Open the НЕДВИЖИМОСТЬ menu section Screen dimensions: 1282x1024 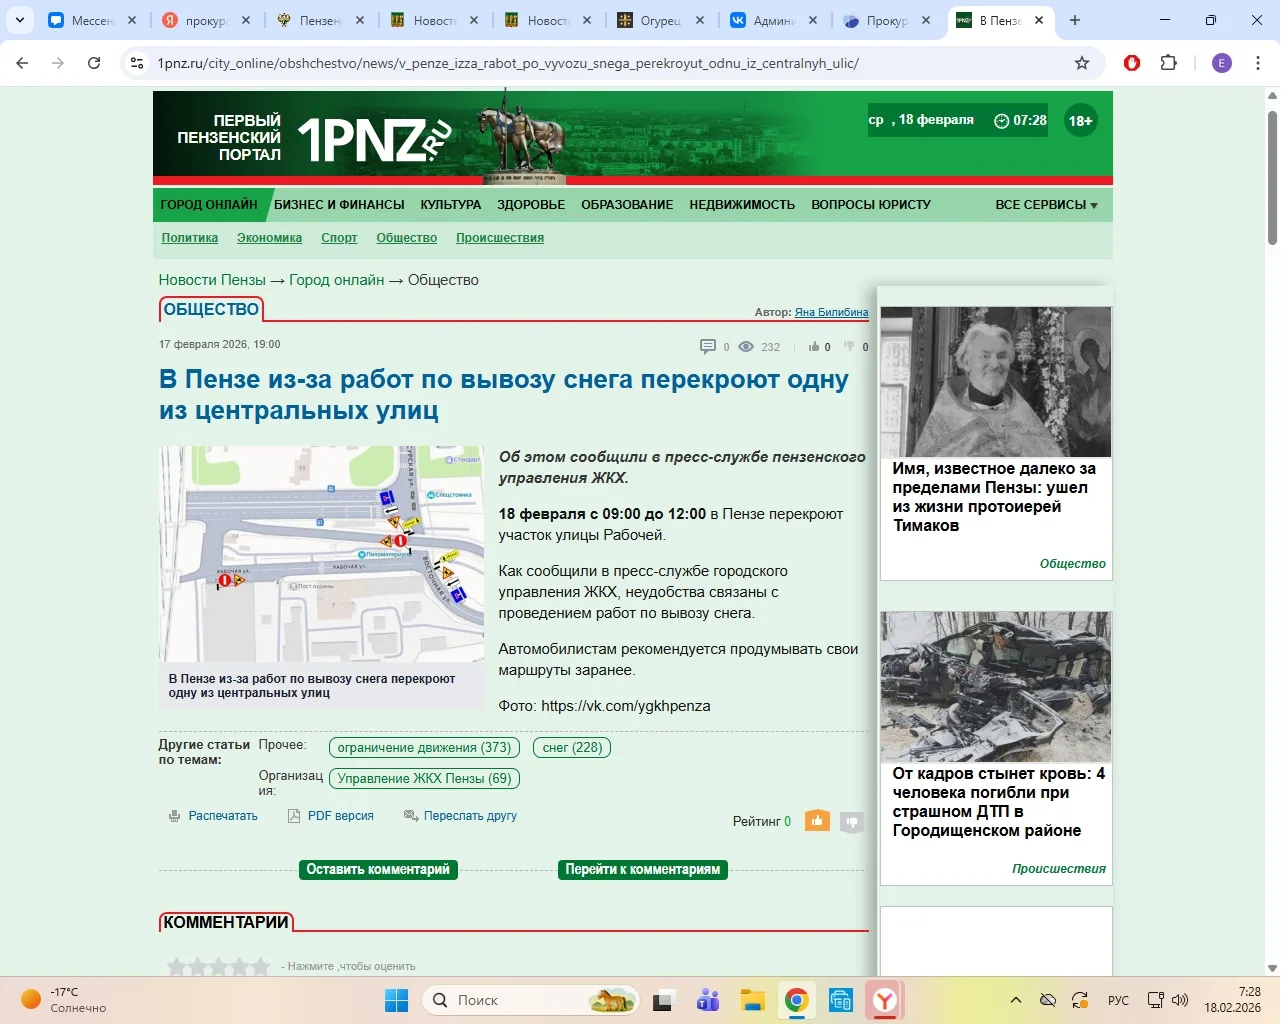pos(741,205)
